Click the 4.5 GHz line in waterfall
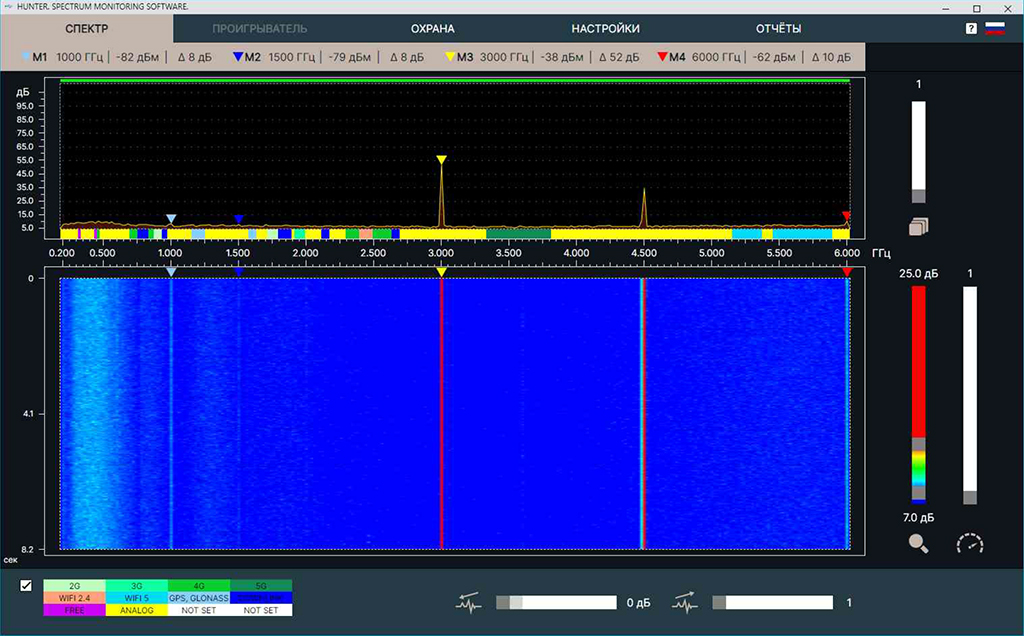1024x636 pixels. pos(643,413)
